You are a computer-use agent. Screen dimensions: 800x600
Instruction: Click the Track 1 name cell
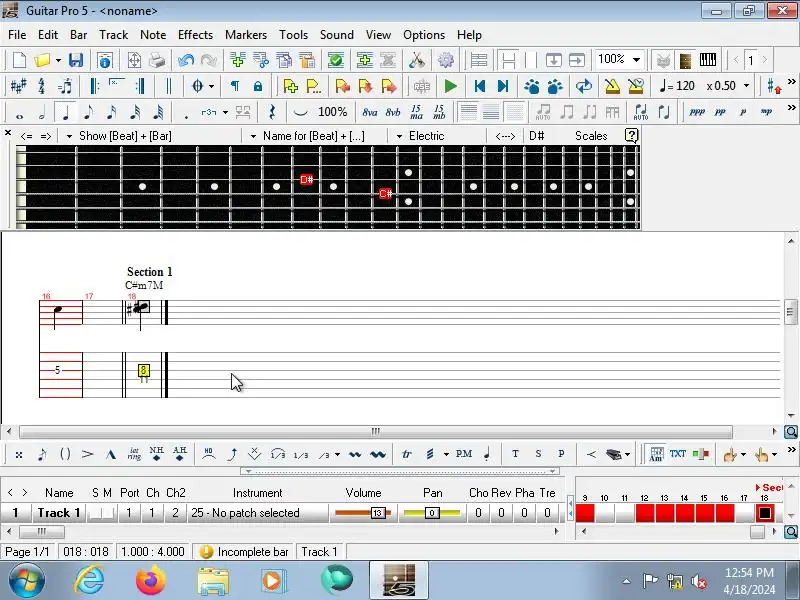click(x=59, y=513)
